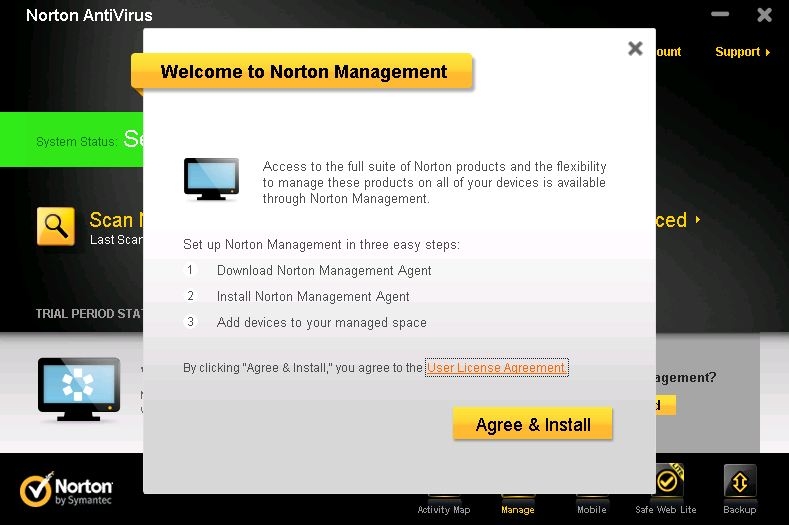
Task: Open the Mobile tab
Action: 592,509
